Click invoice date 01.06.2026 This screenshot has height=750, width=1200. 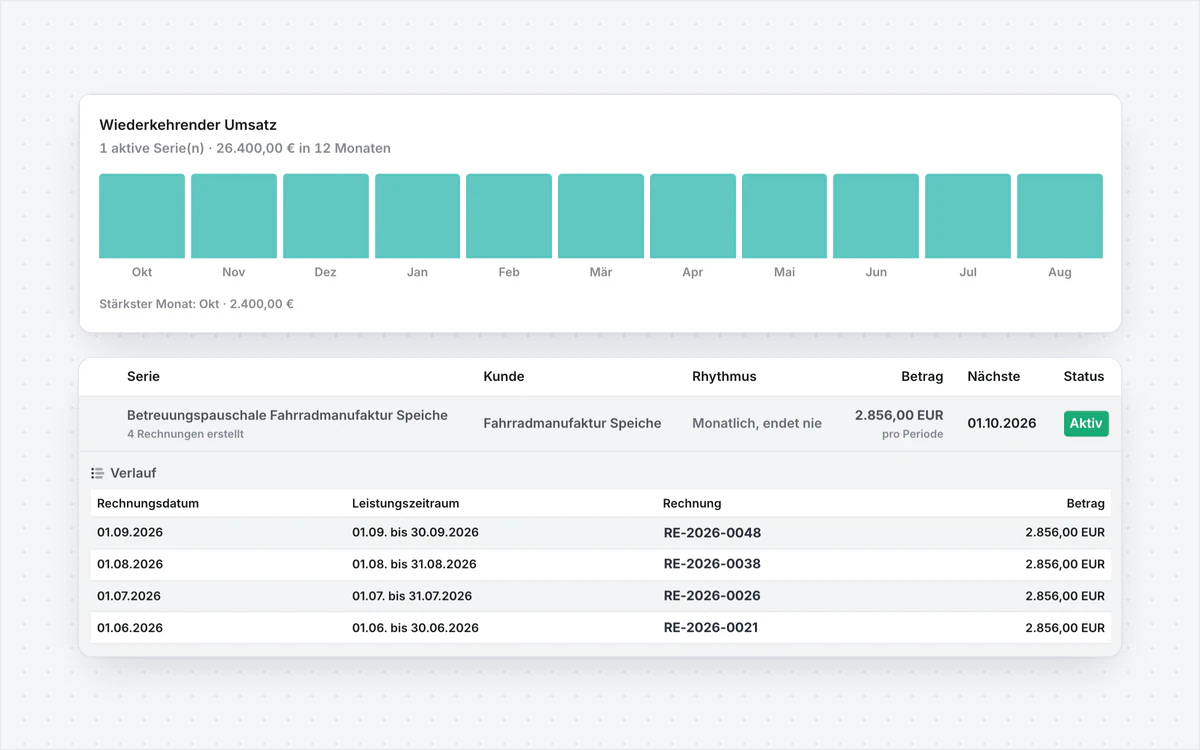tap(130, 628)
